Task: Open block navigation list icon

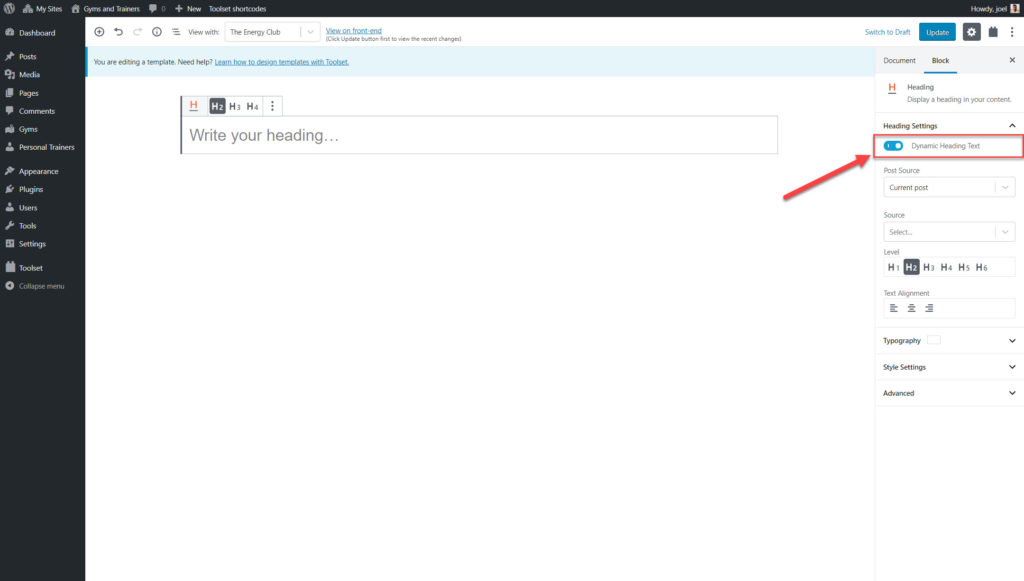Action: coord(176,31)
